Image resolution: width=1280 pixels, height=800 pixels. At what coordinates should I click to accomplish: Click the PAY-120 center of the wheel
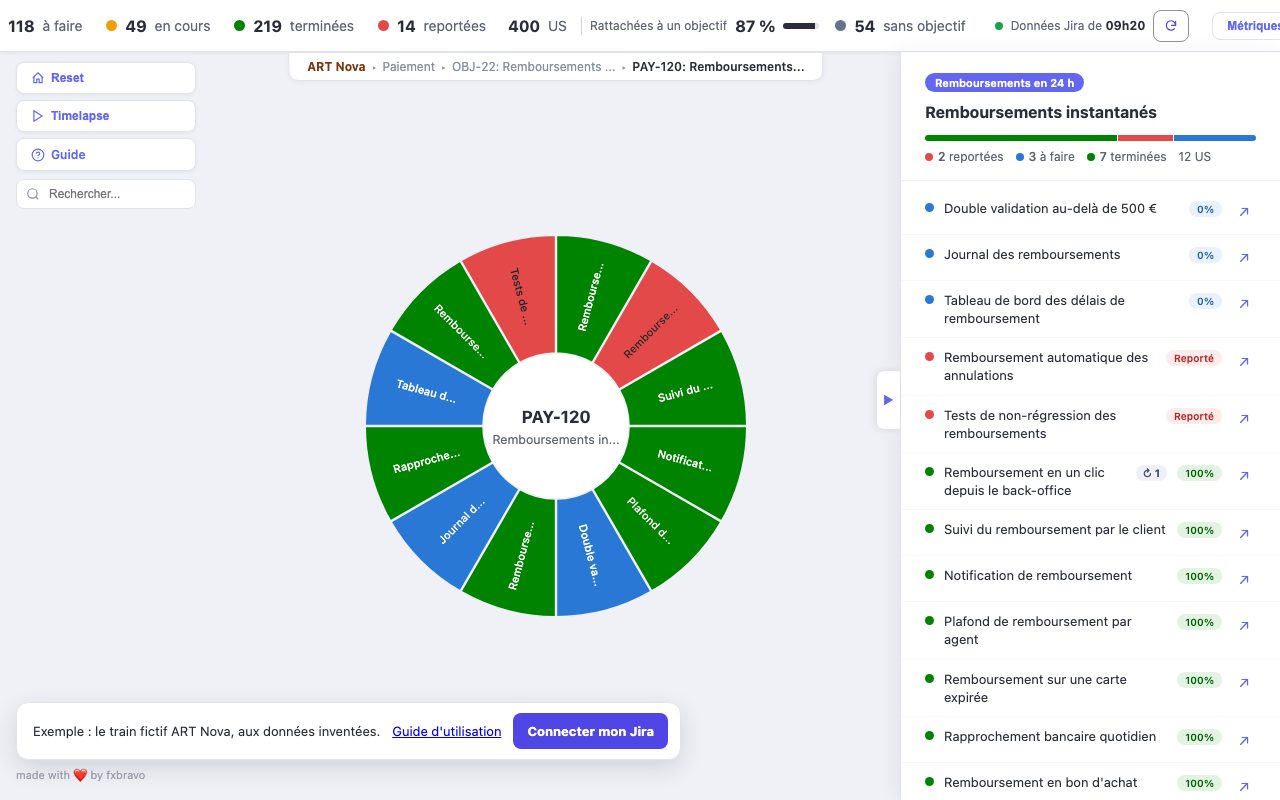click(x=556, y=426)
